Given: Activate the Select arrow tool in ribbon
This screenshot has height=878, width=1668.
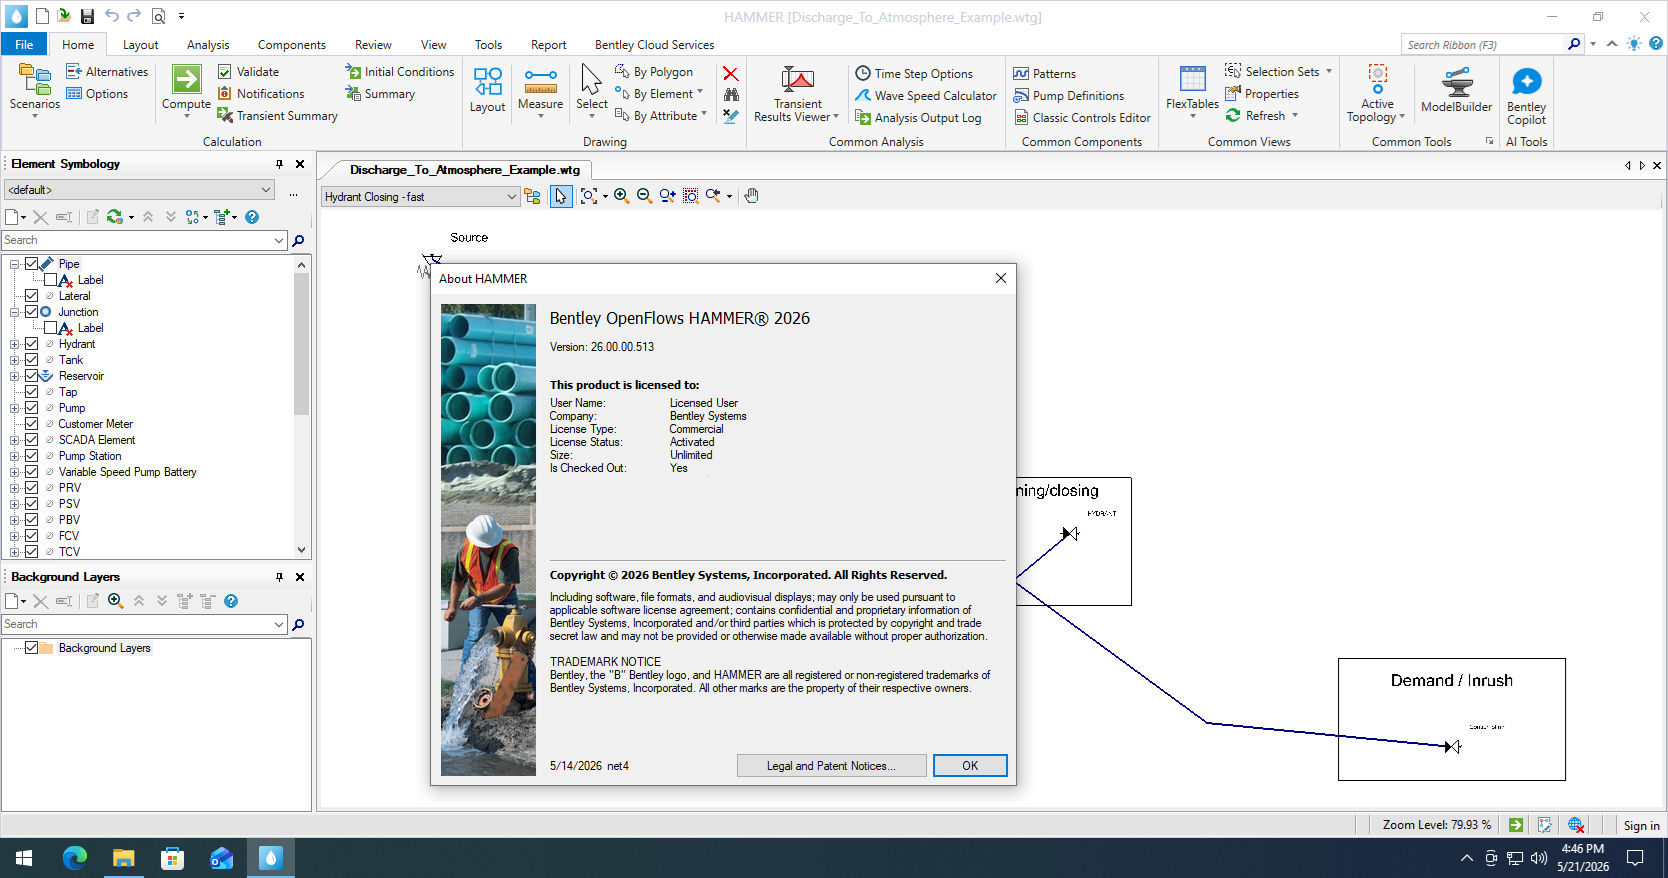Looking at the screenshot, I should point(591,90).
